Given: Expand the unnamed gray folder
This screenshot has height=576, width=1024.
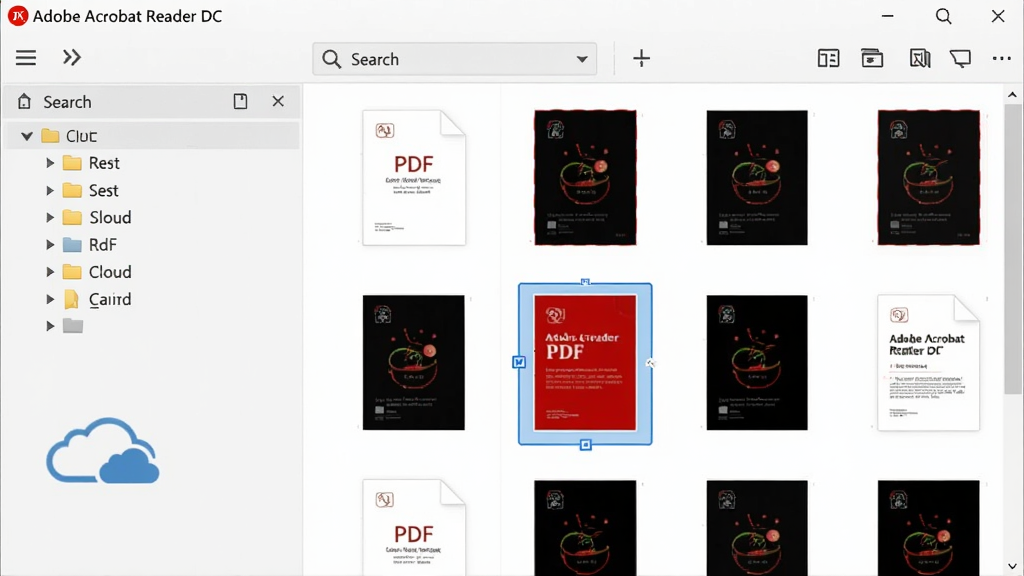Looking at the screenshot, I should click(50, 325).
